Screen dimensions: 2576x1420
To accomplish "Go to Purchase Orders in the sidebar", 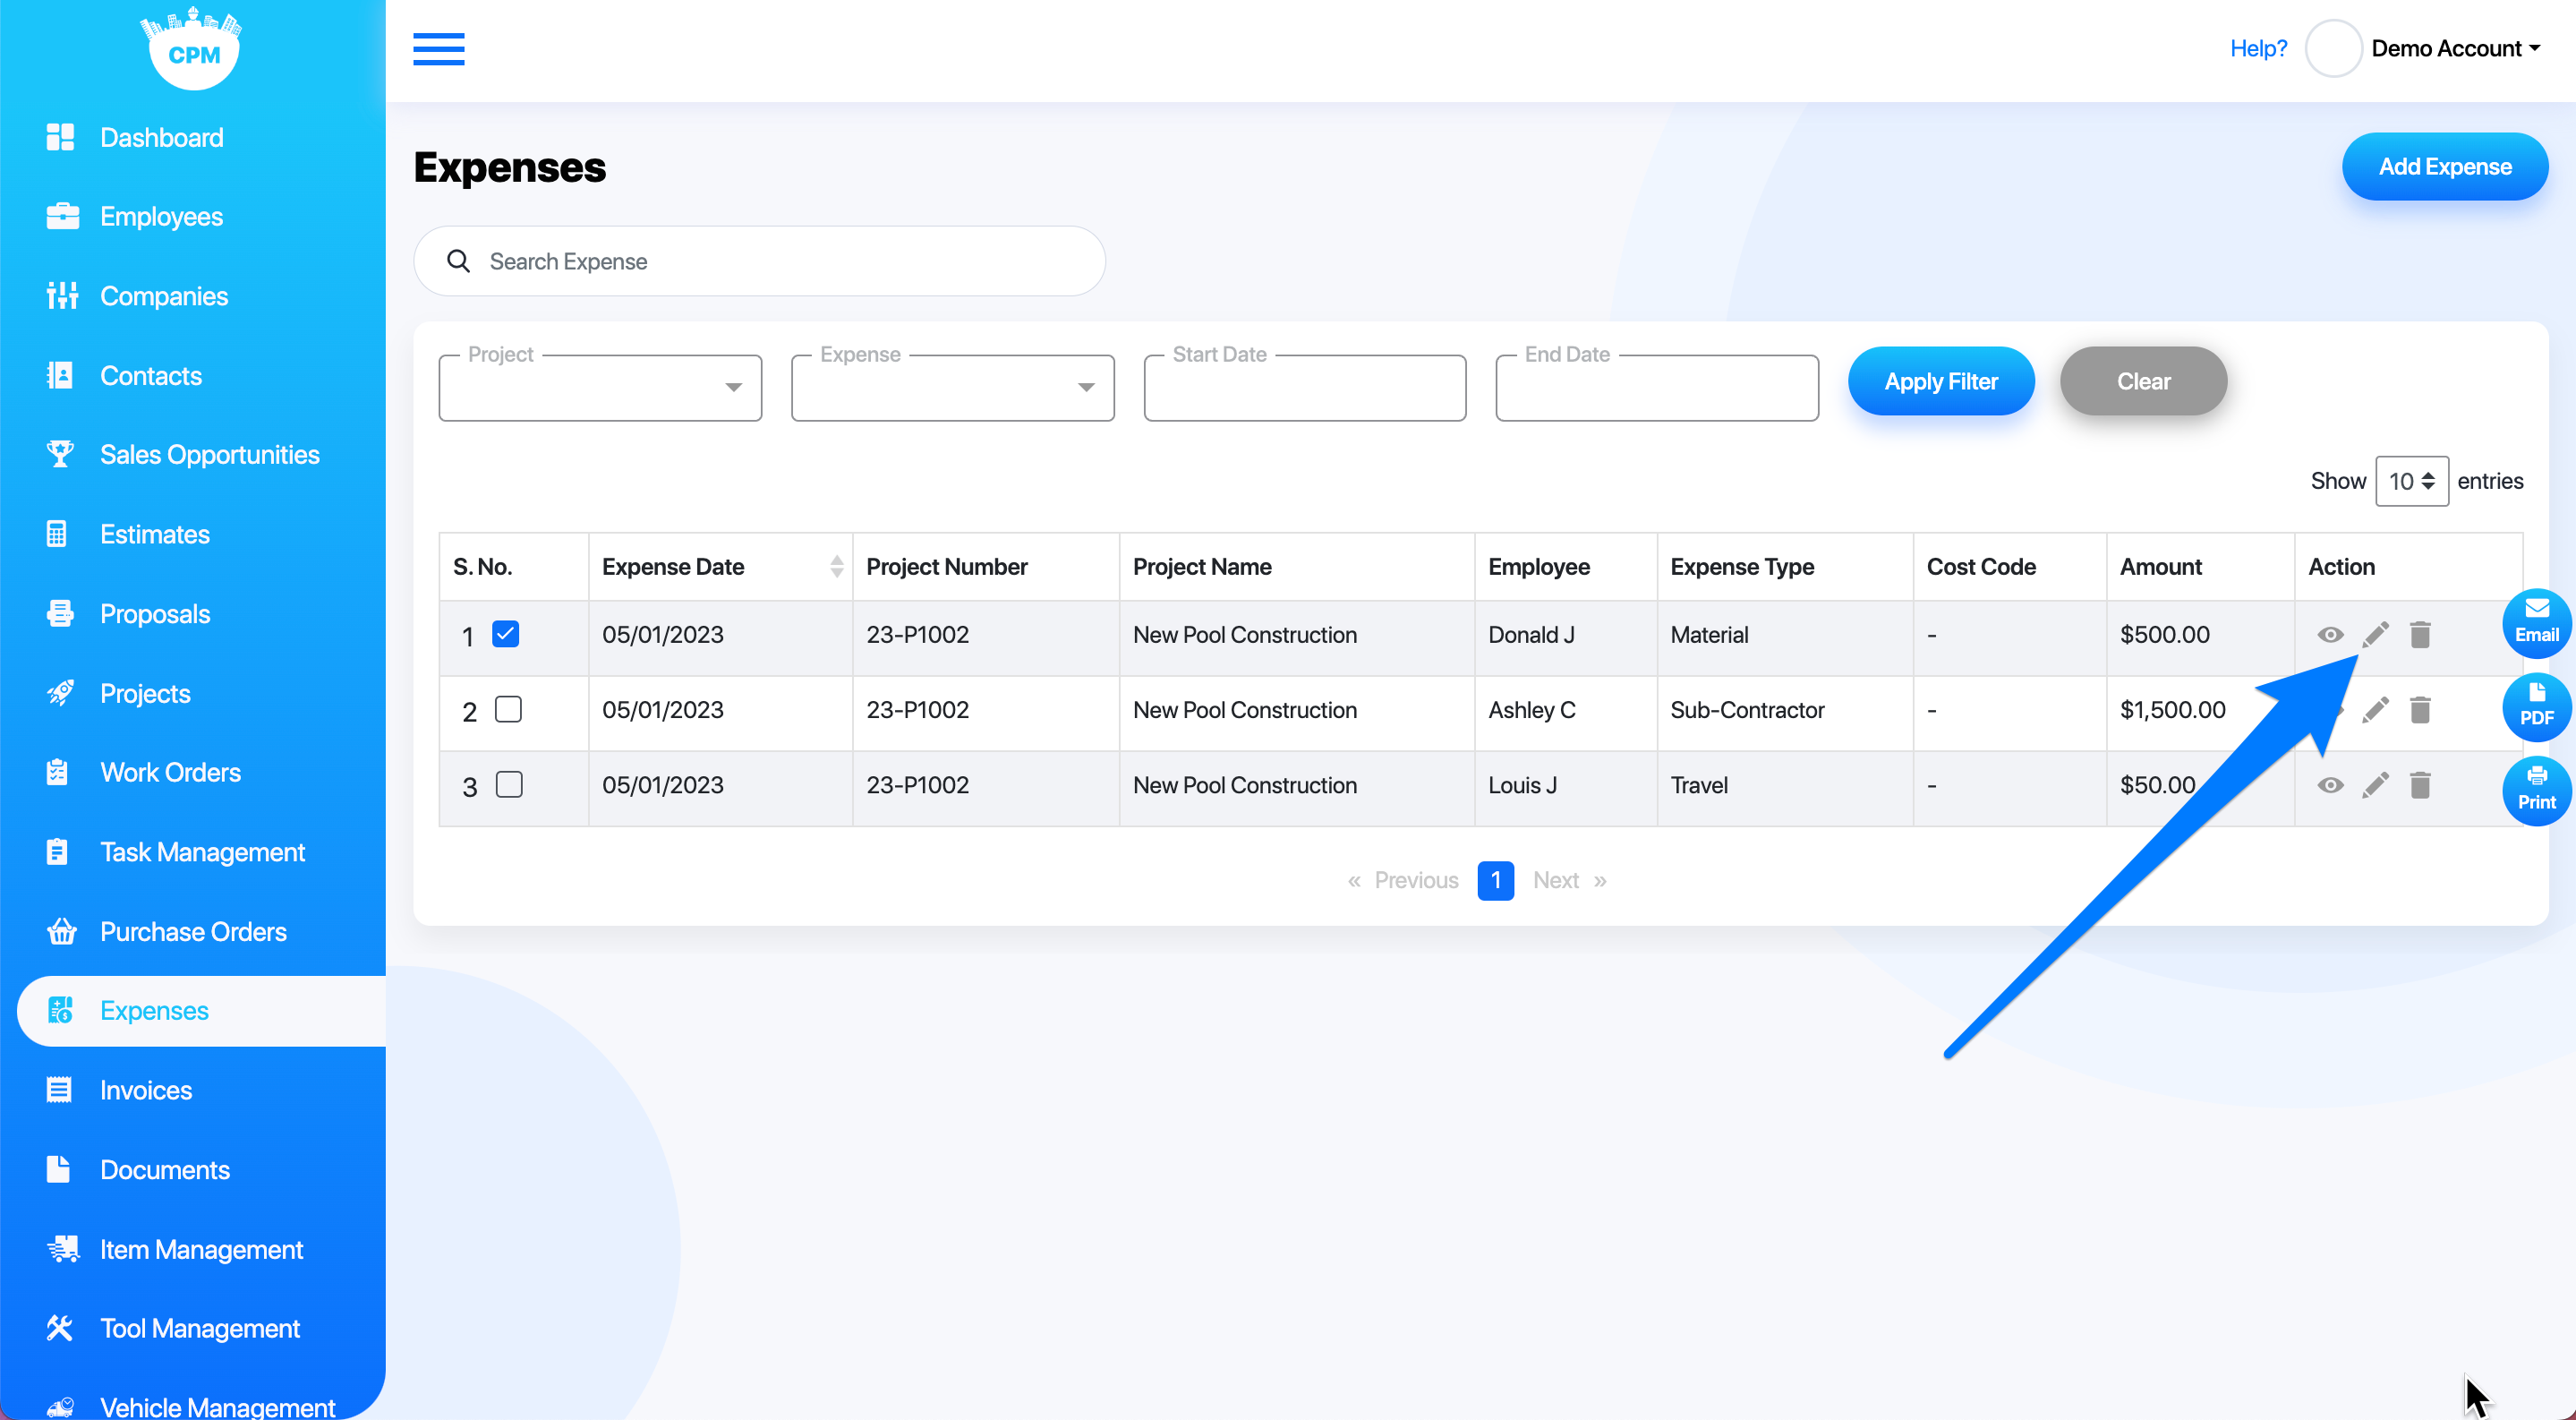I will tap(193, 931).
